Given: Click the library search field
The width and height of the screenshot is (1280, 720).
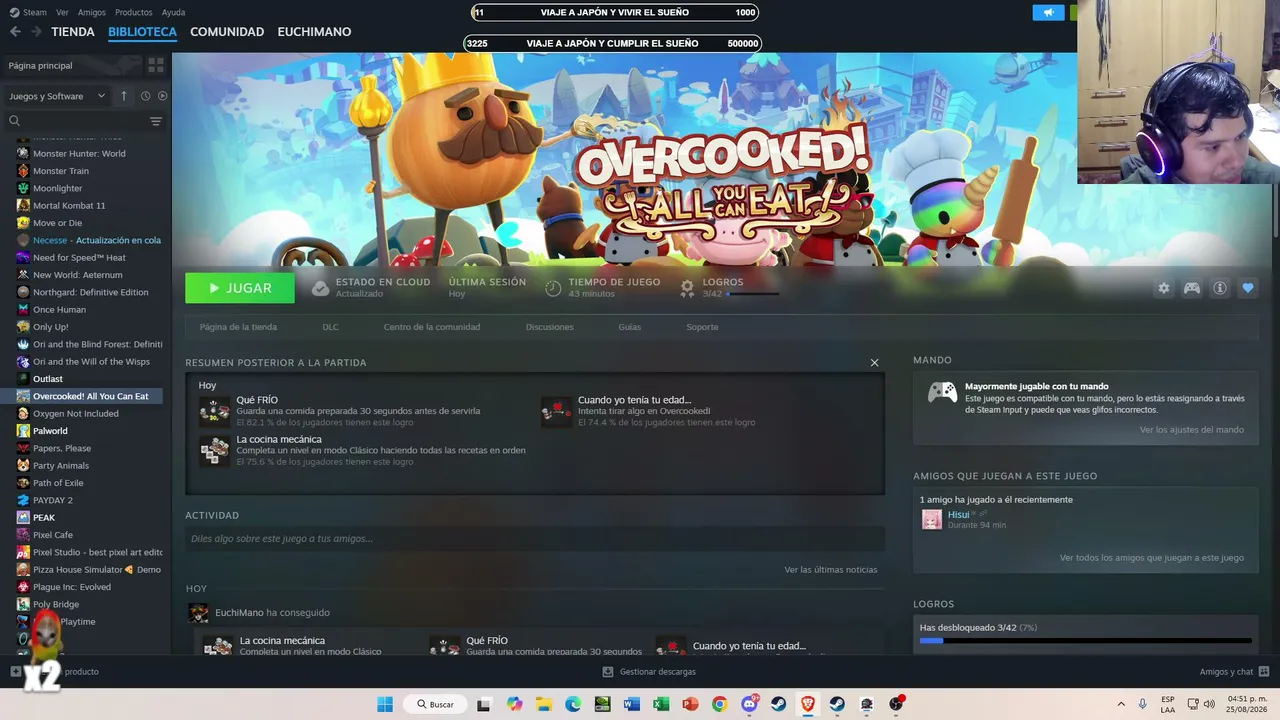Looking at the screenshot, I should (x=78, y=121).
